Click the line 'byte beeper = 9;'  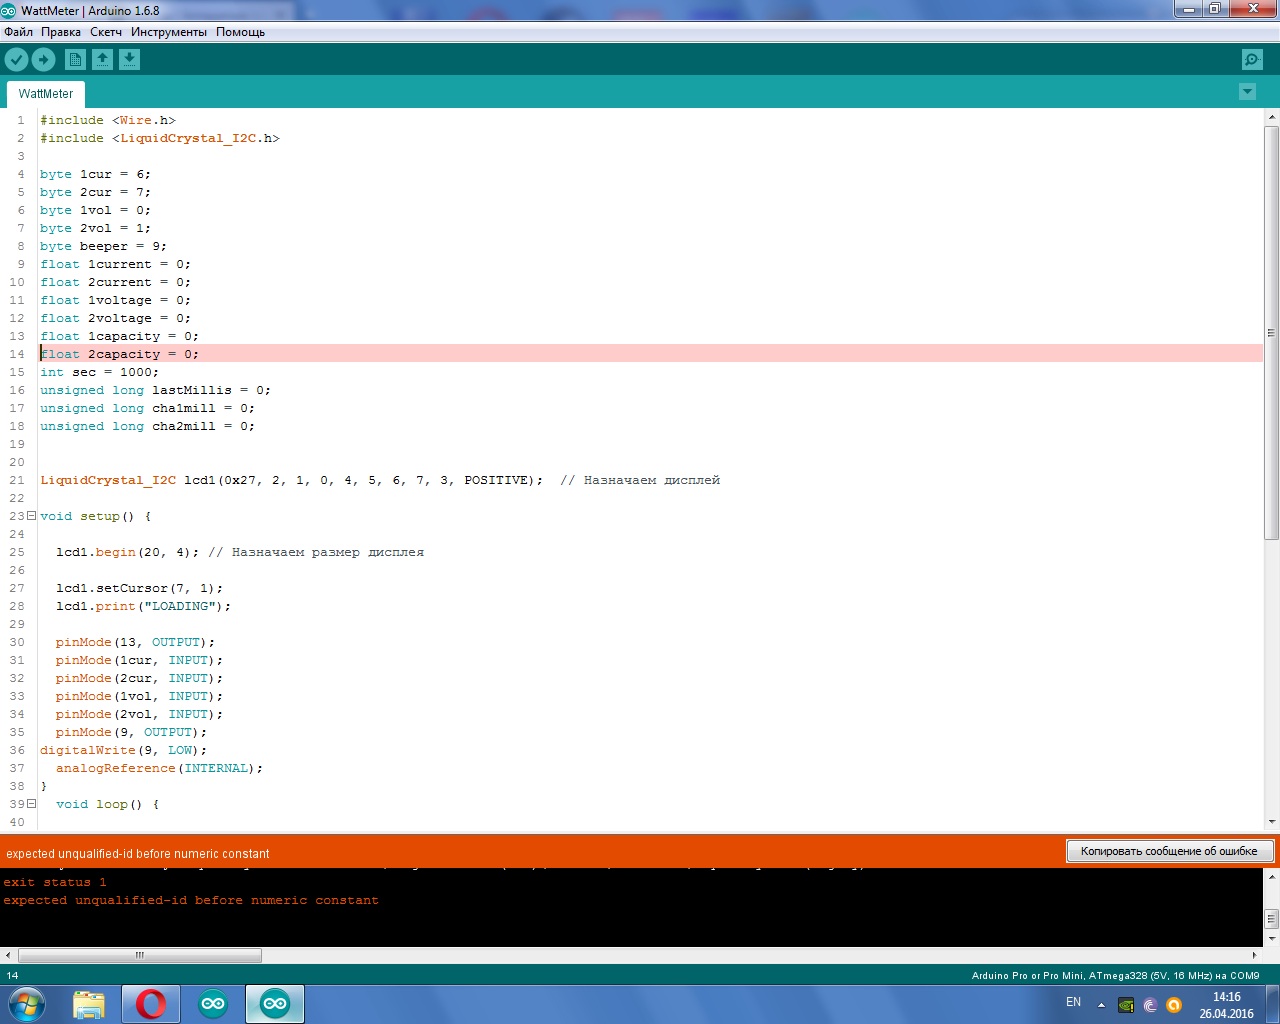click(104, 246)
